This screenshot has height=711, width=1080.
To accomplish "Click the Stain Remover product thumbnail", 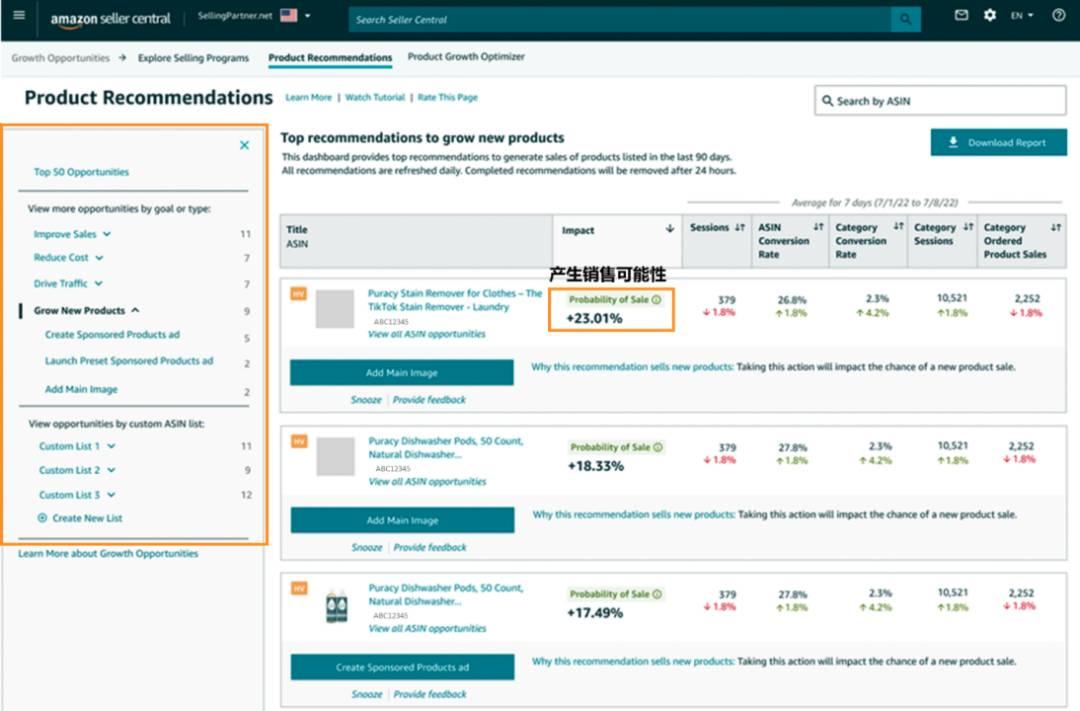I will [335, 309].
